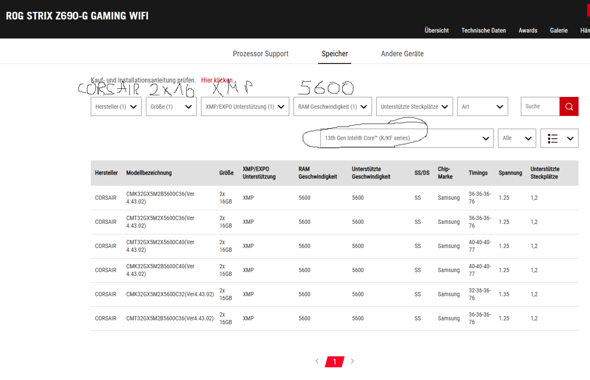
Task: Click the Suche input field
Action: click(x=540, y=106)
